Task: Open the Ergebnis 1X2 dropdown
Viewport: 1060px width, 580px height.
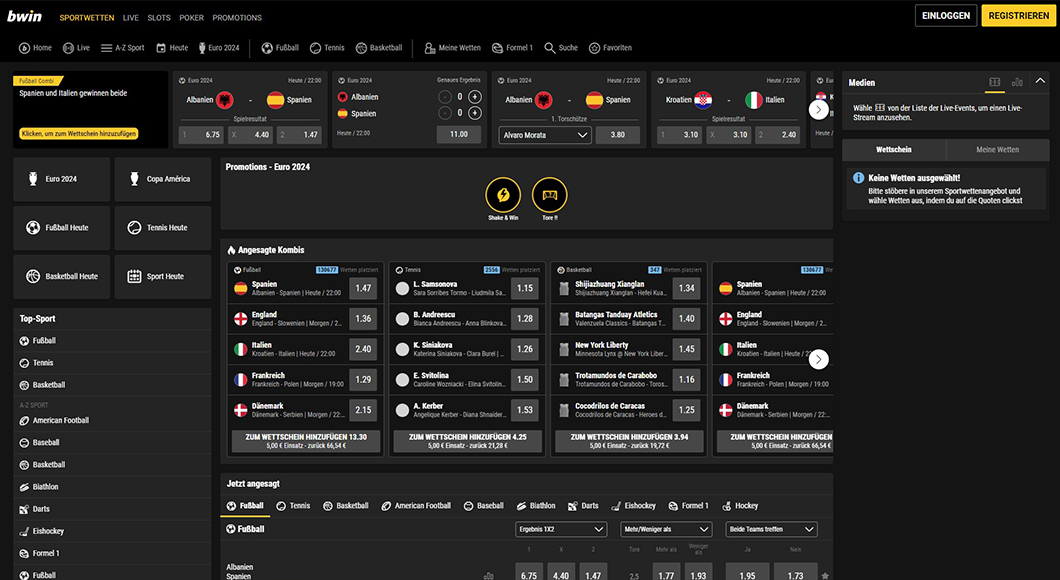Action: tap(561, 529)
